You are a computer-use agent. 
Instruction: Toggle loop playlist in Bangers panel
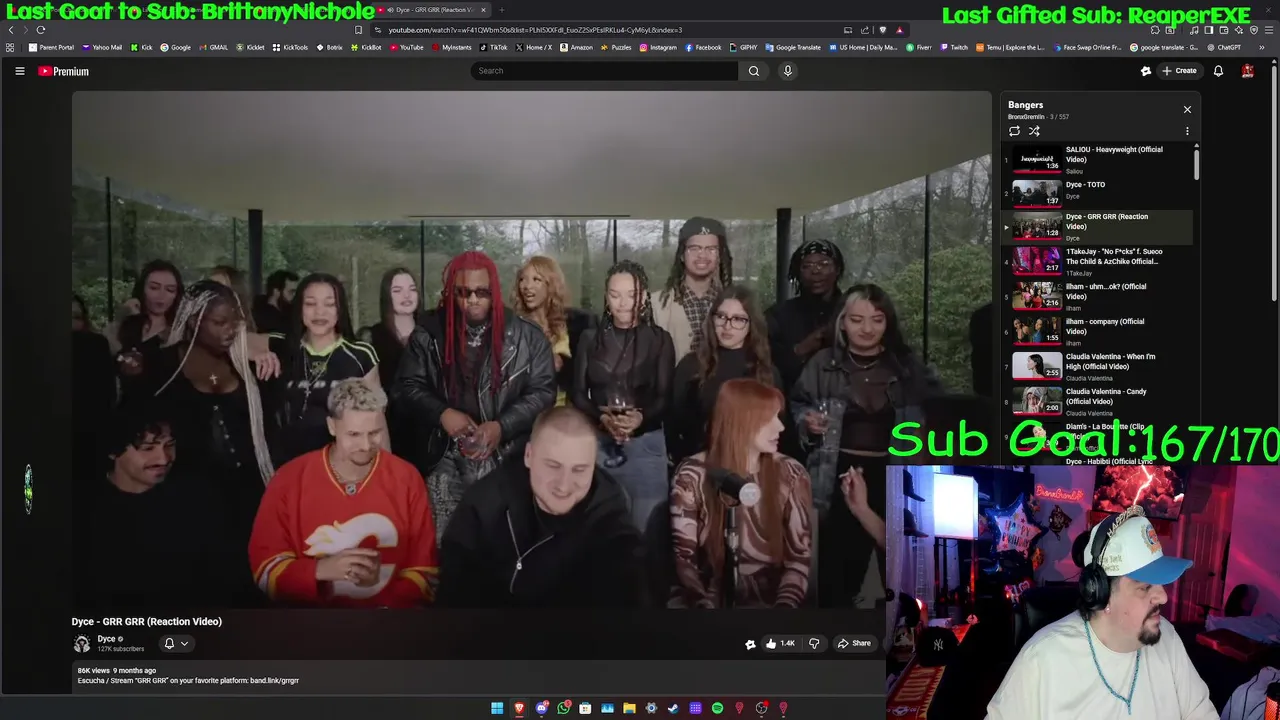(x=1014, y=131)
